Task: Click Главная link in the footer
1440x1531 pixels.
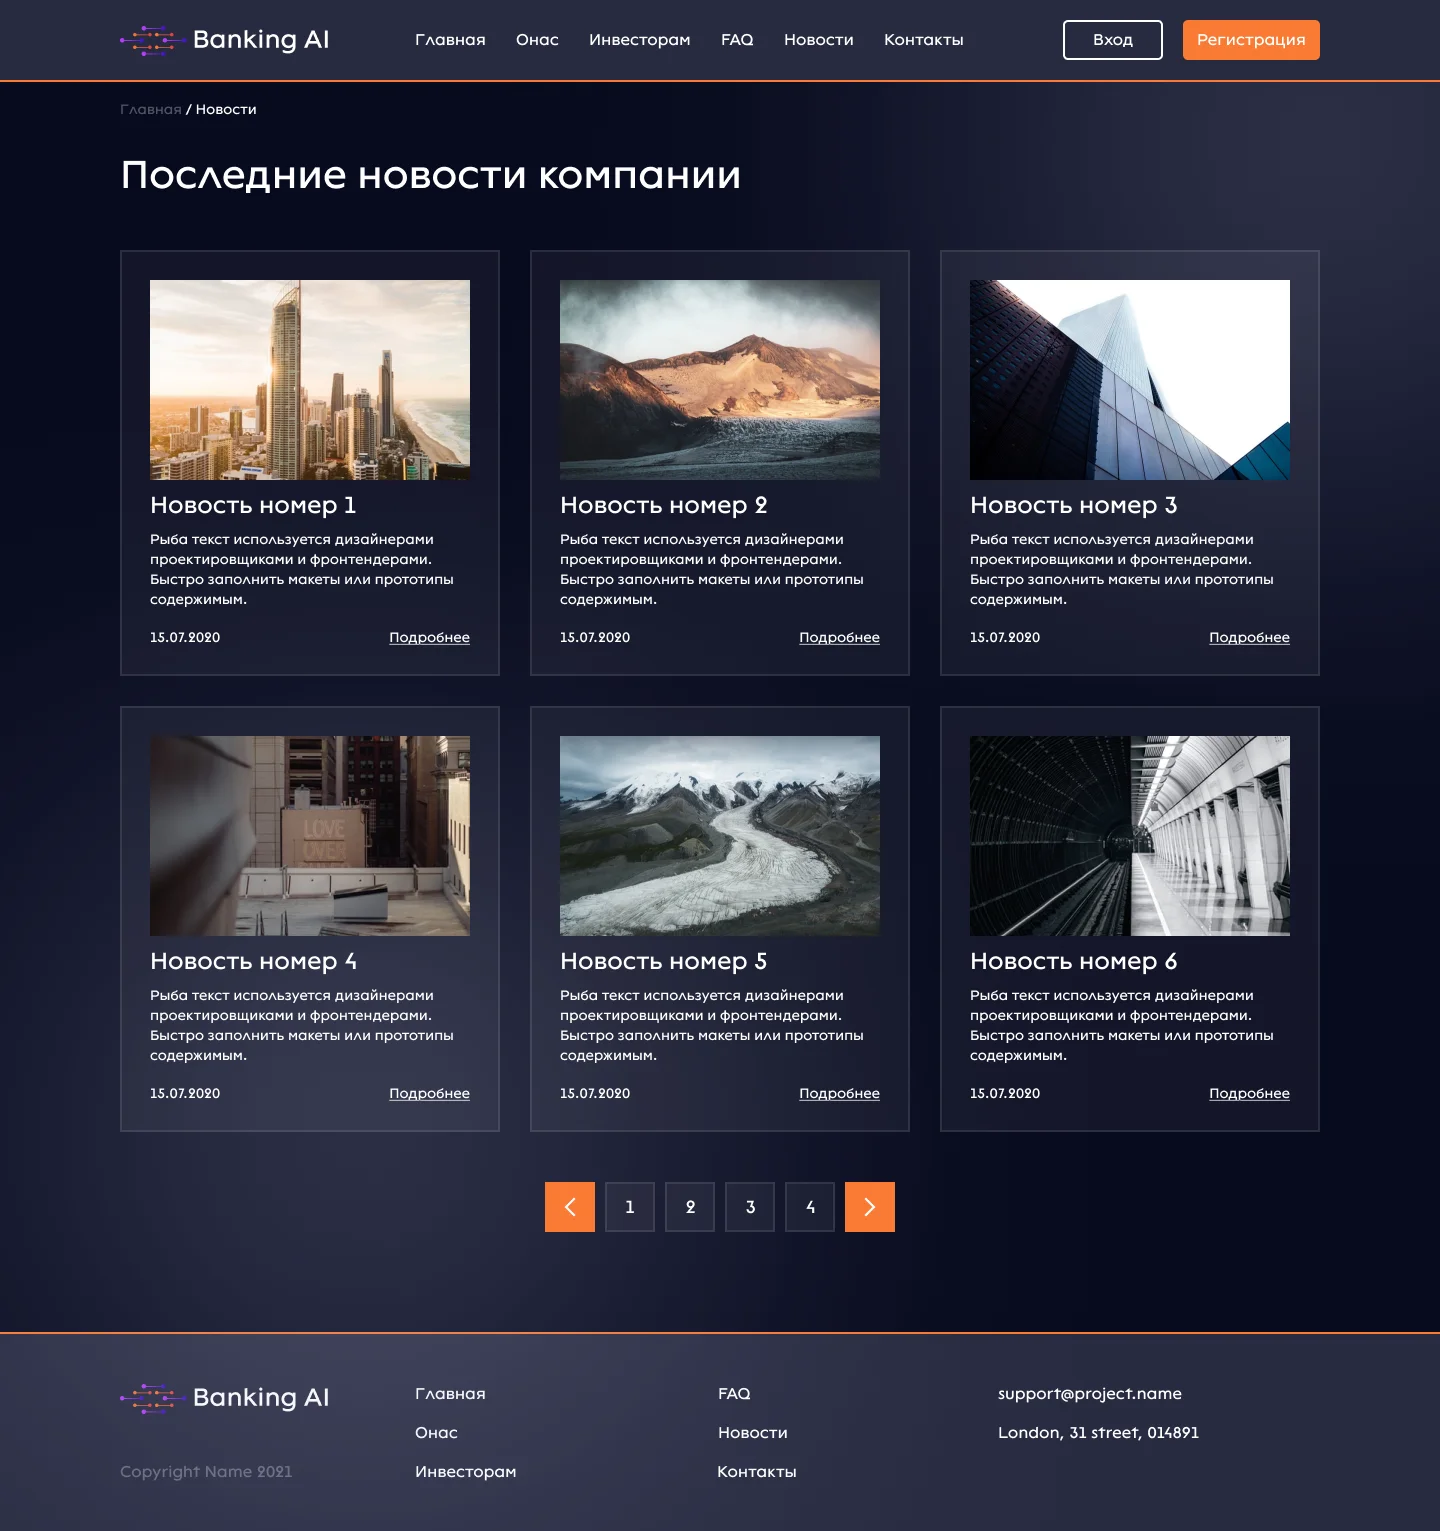Action: (450, 1394)
